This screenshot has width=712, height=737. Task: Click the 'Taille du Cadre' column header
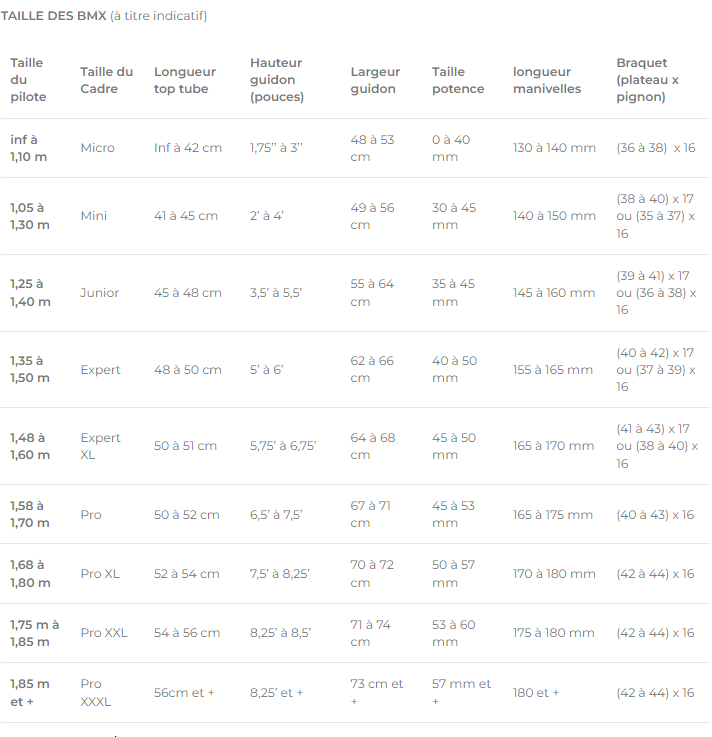pyautogui.click(x=106, y=80)
